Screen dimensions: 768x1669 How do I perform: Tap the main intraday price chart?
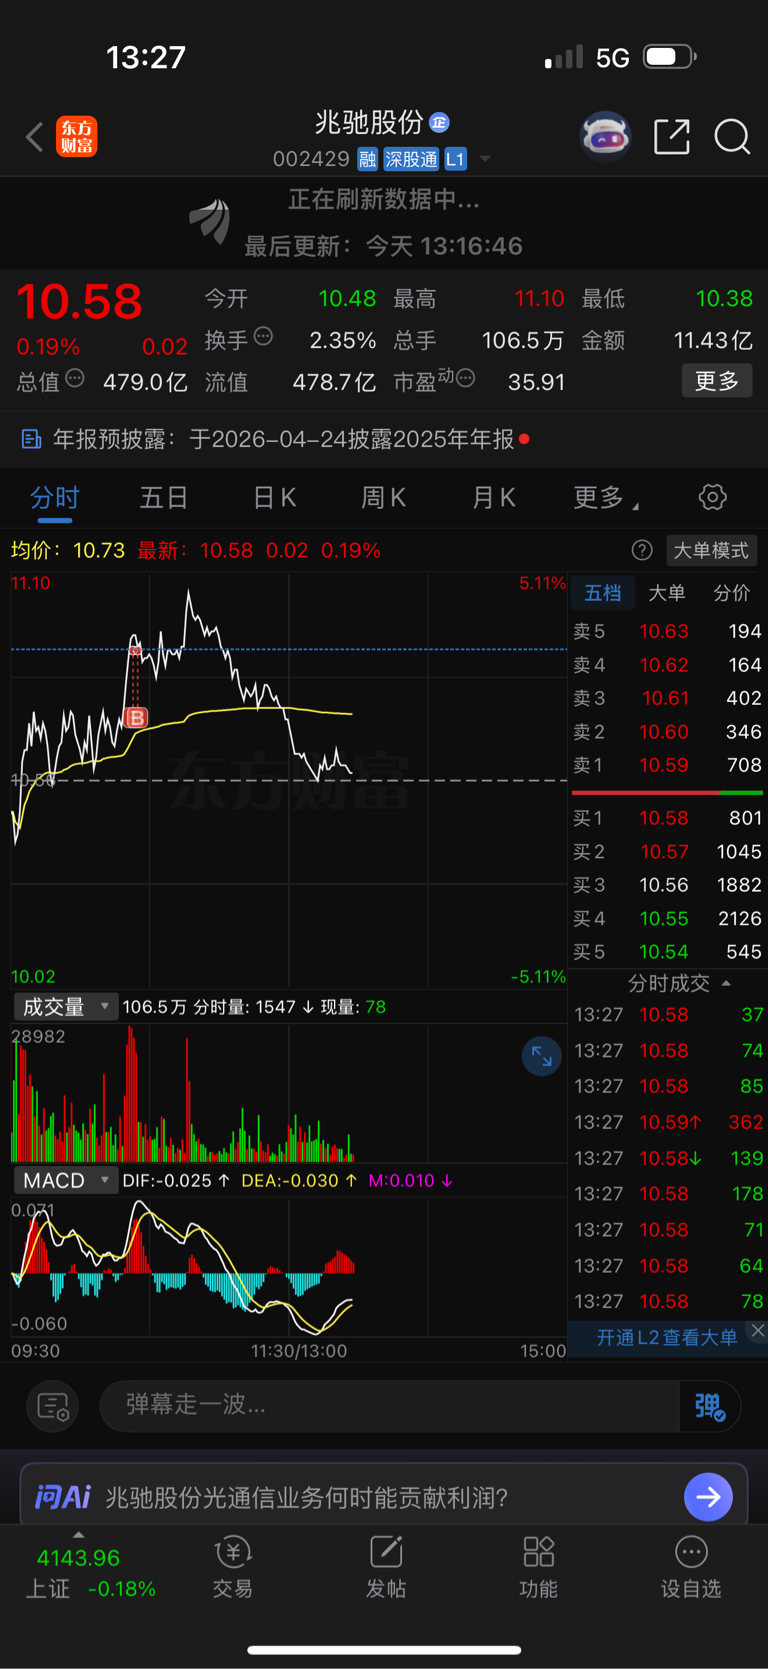(x=289, y=780)
